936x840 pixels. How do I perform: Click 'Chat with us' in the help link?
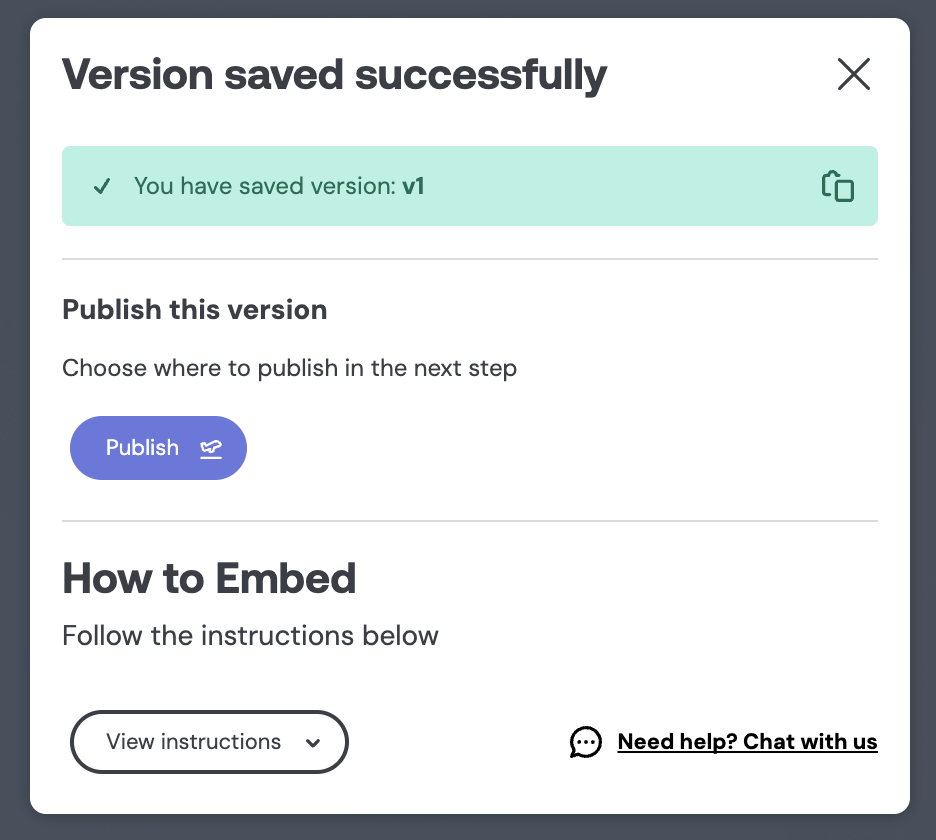[x=810, y=741]
